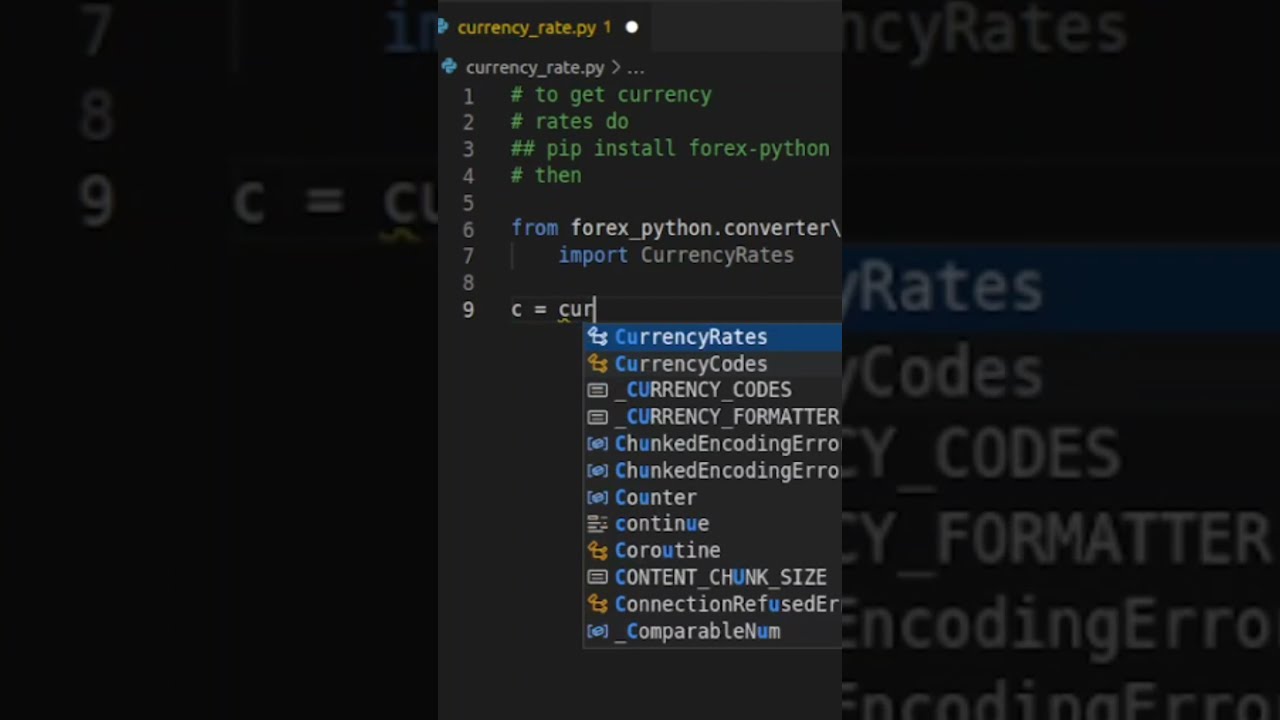Screen dimensions: 1280x720
Task: Click currency_rate.py in the breadcrumb
Action: tap(535, 68)
